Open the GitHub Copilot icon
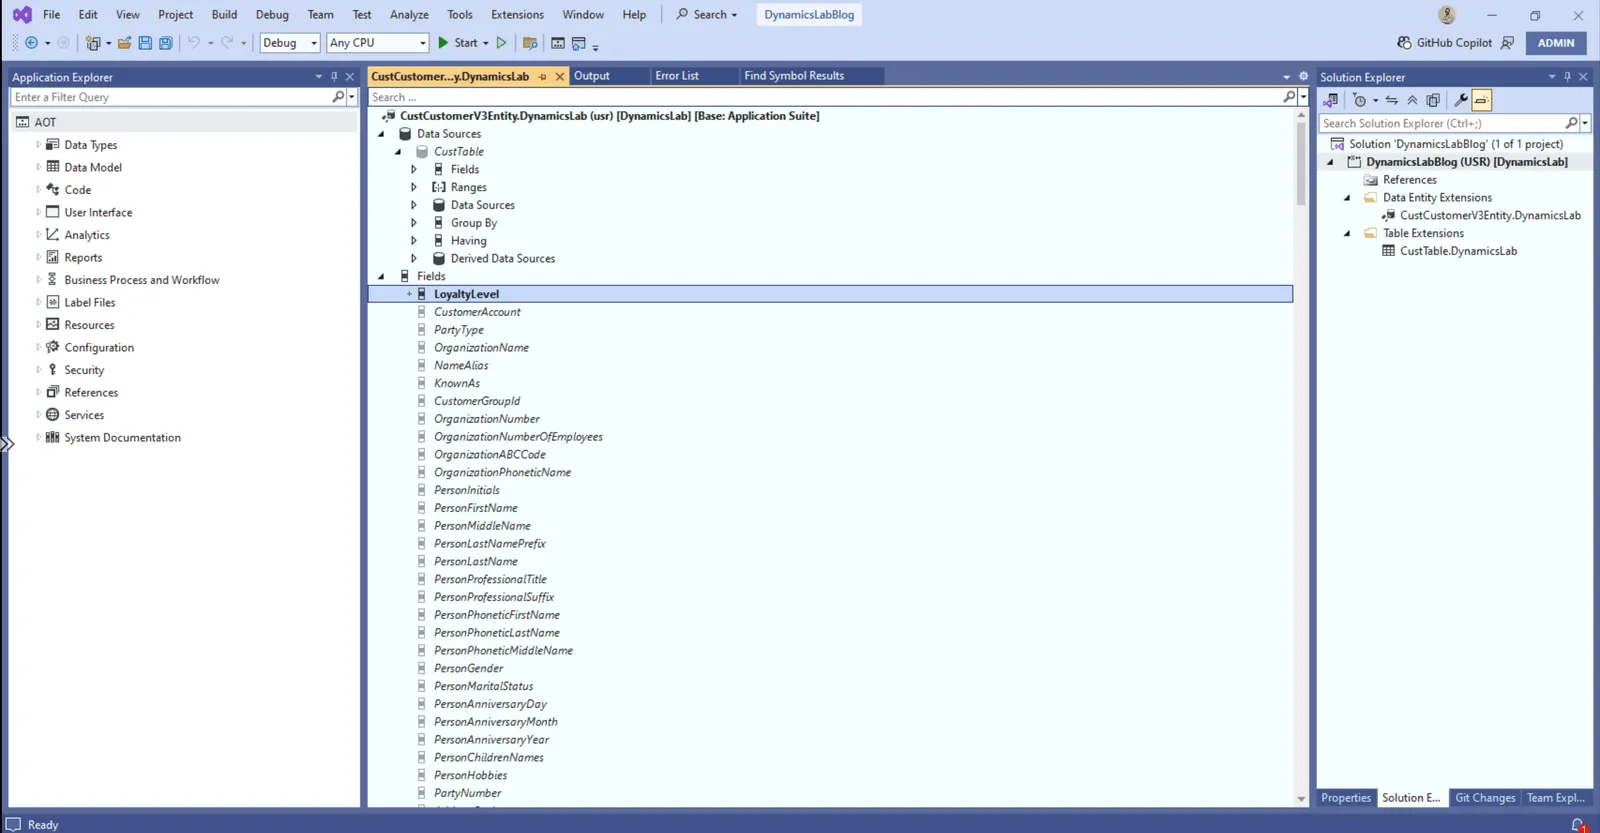The image size is (1600, 833). (1404, 43)
